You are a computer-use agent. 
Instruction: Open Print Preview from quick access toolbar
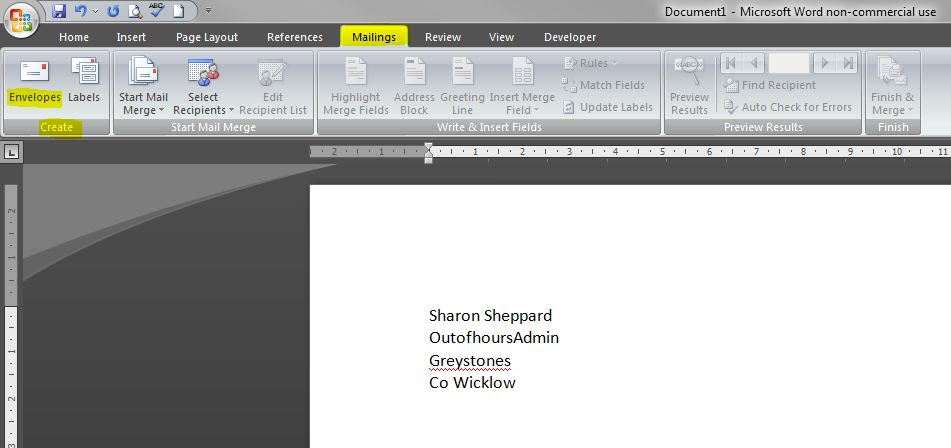click(135, 11)
